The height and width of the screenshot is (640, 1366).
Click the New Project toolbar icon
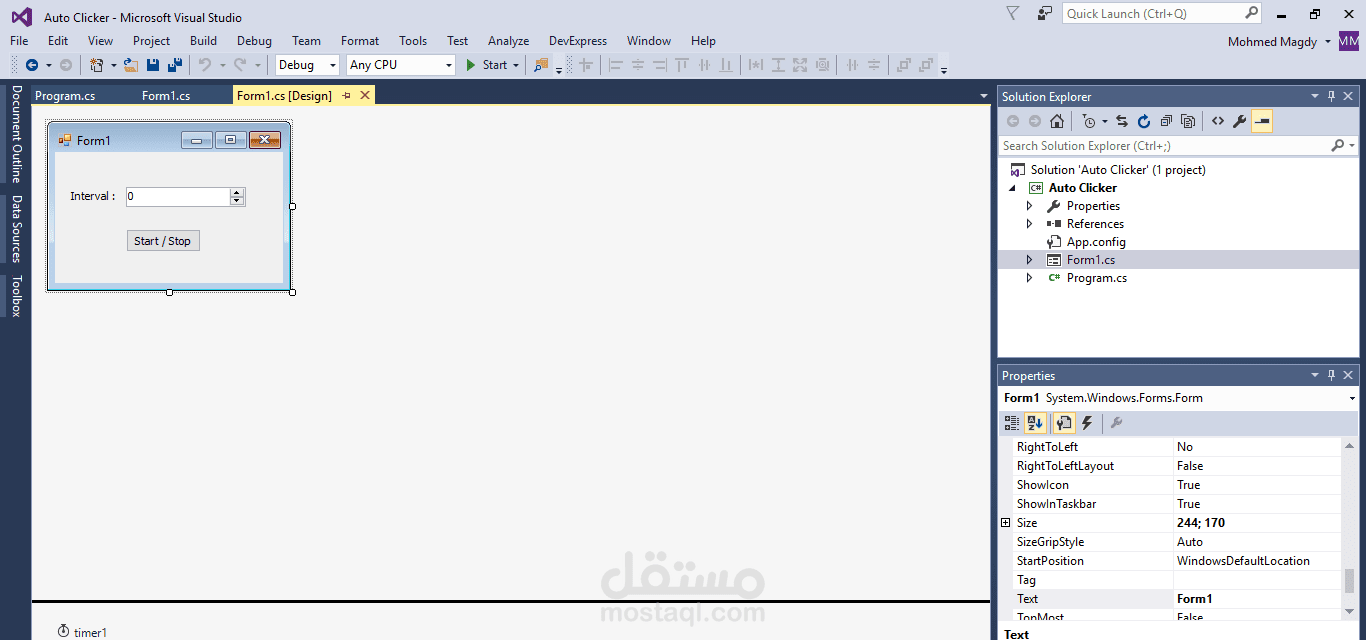97,65
